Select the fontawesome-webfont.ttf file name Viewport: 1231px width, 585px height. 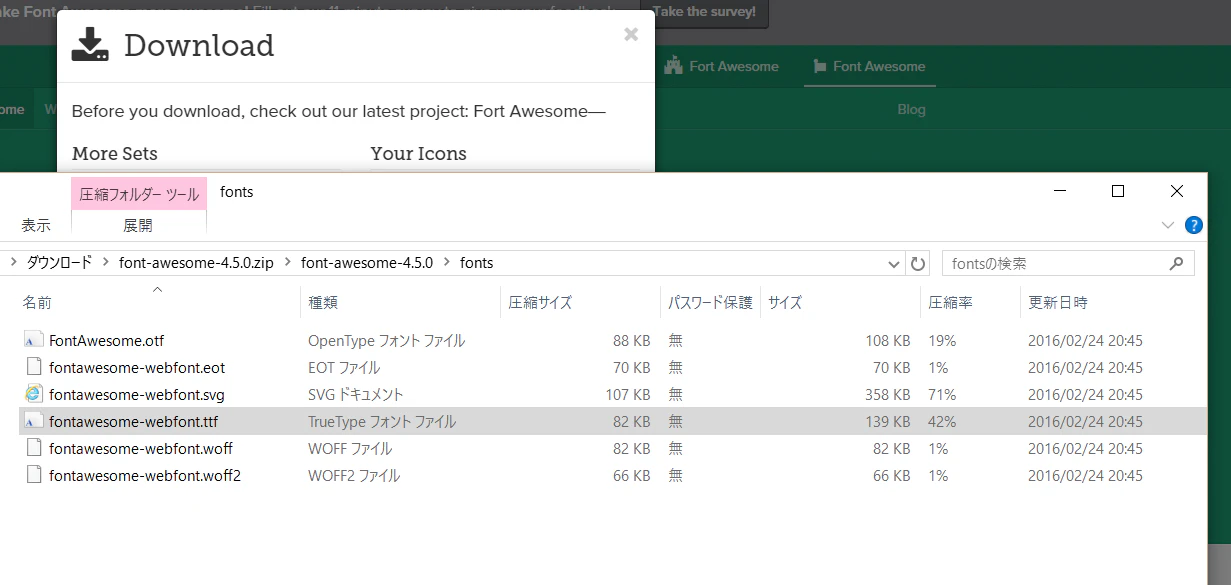[133, 421]
